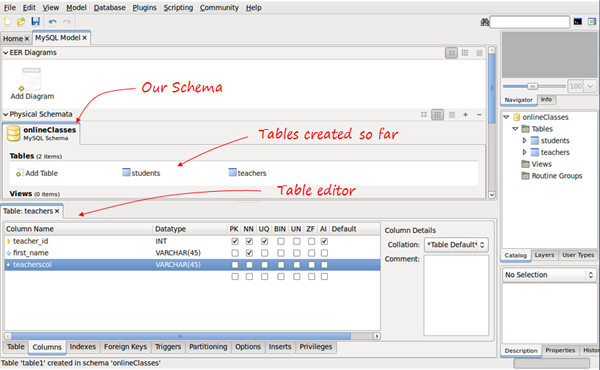Switch to the User Types tab
Viewport: 600px width, 370px height.
coord(578,255)
